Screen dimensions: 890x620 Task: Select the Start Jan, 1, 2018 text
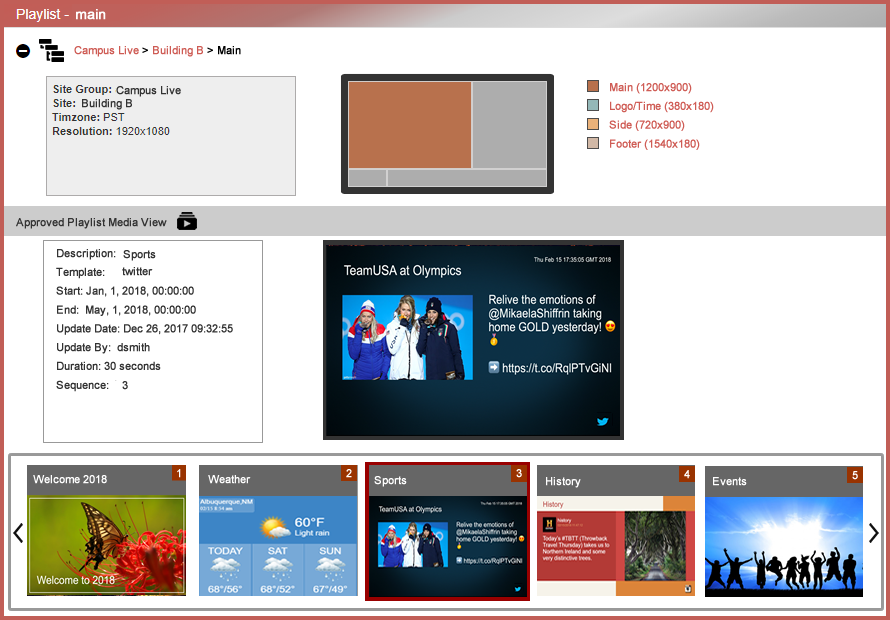point(125,291)
